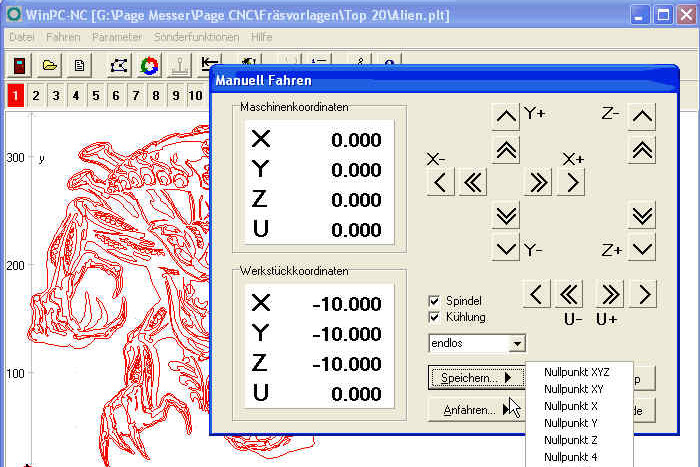This screenshot has width=700, height=467.
Task: Open the endlos step-size dropdown
Action: coord(517,344)
